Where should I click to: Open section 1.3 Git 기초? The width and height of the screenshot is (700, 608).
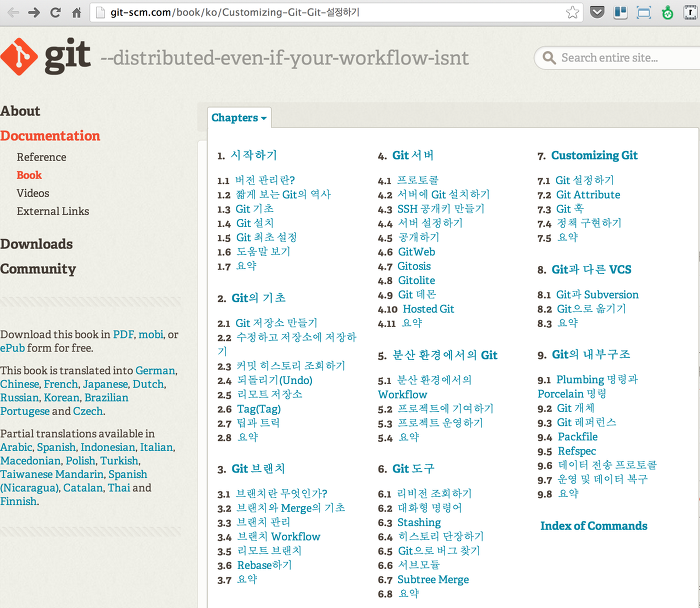254,209
